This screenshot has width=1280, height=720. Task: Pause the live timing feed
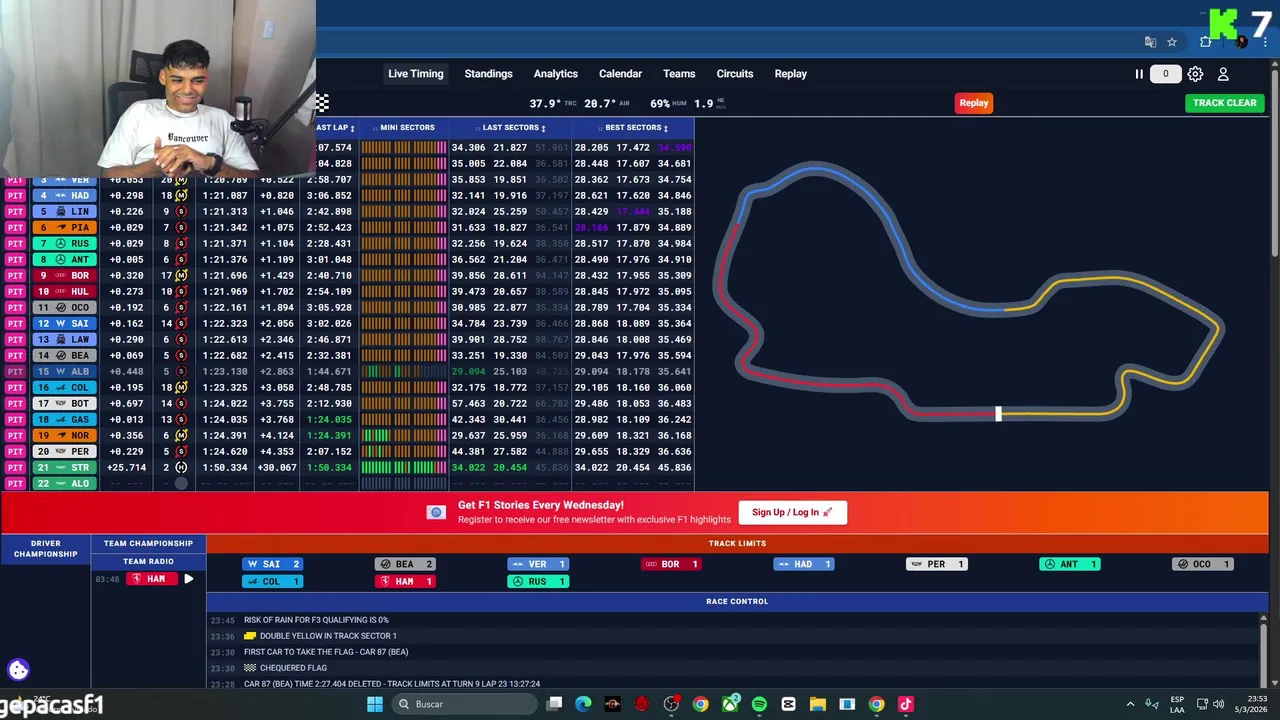[x=1138, y=74]
